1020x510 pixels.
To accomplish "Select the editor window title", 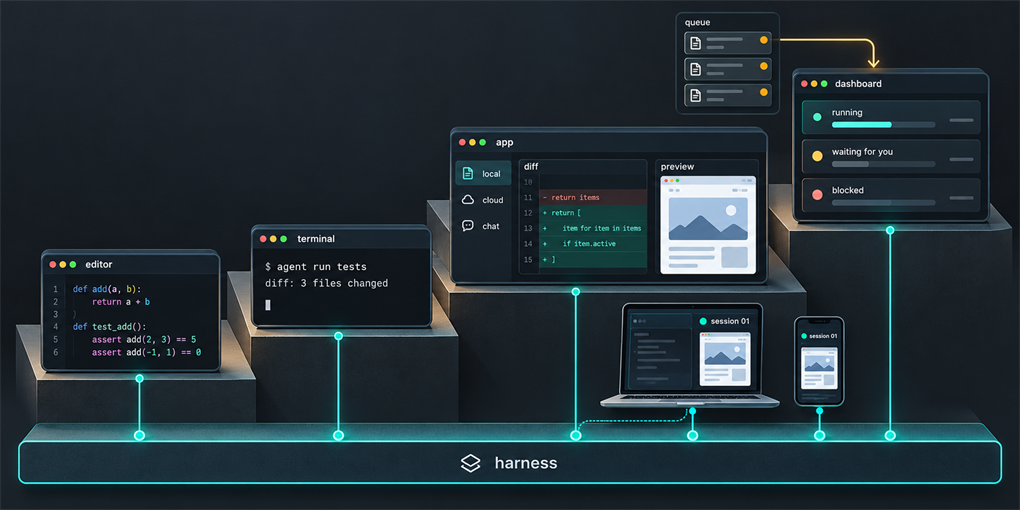I will tap(99, 265).
